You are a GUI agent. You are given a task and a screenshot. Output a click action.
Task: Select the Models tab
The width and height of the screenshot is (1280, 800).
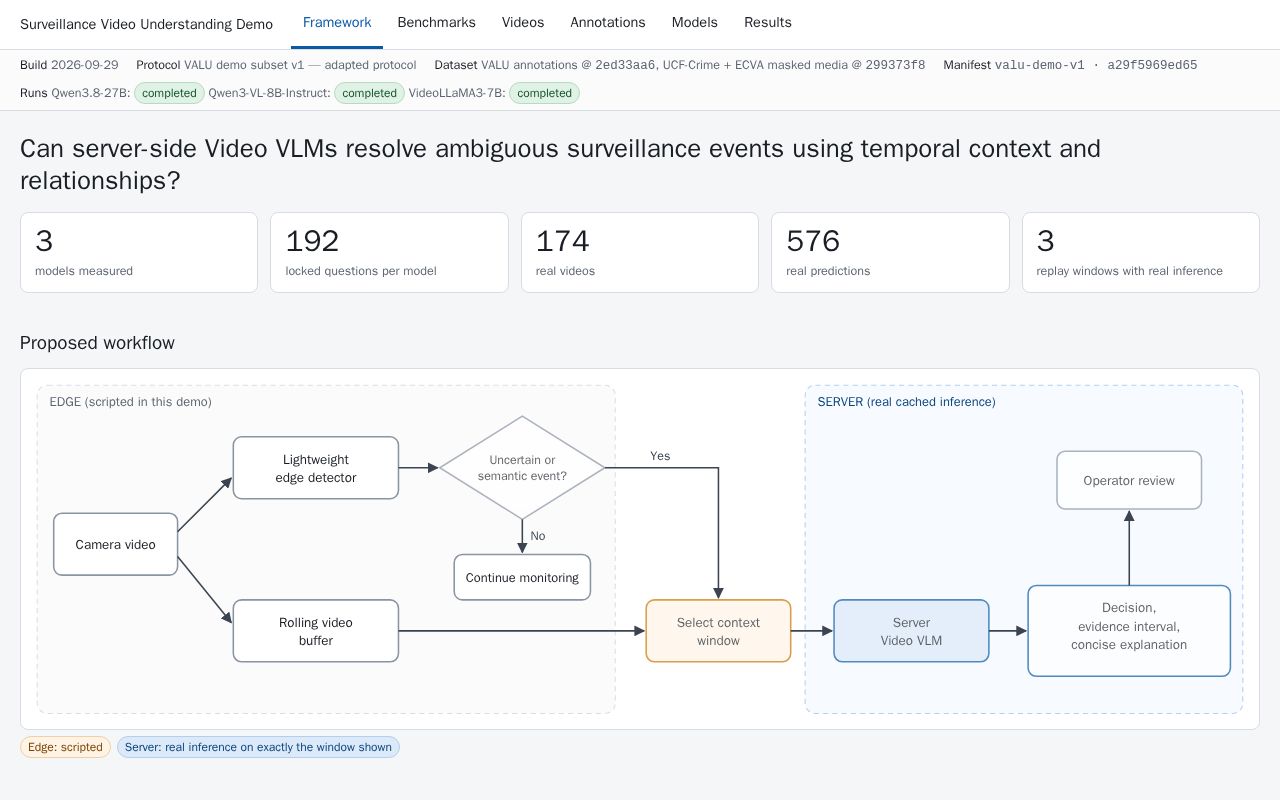tap(695, 23)
